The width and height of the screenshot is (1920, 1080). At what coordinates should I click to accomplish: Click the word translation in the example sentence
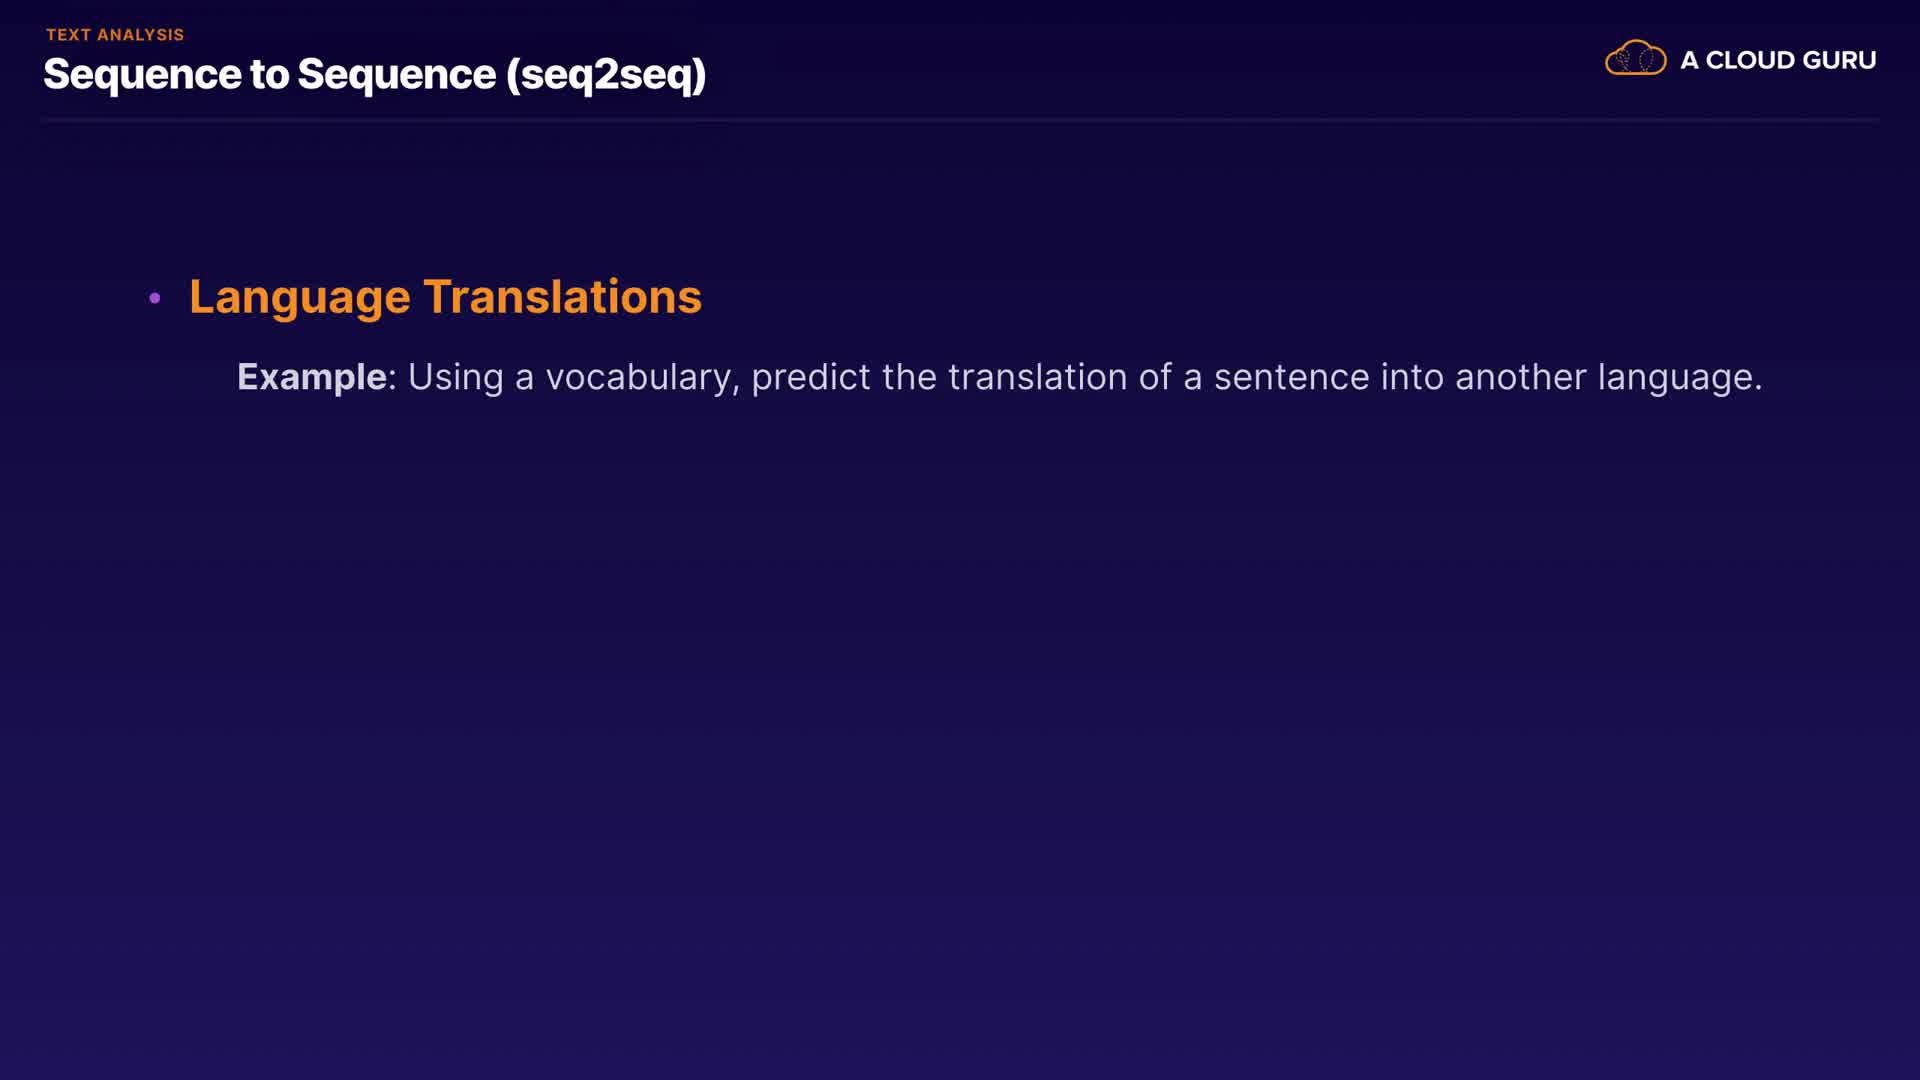click(x=1037, y=377)
